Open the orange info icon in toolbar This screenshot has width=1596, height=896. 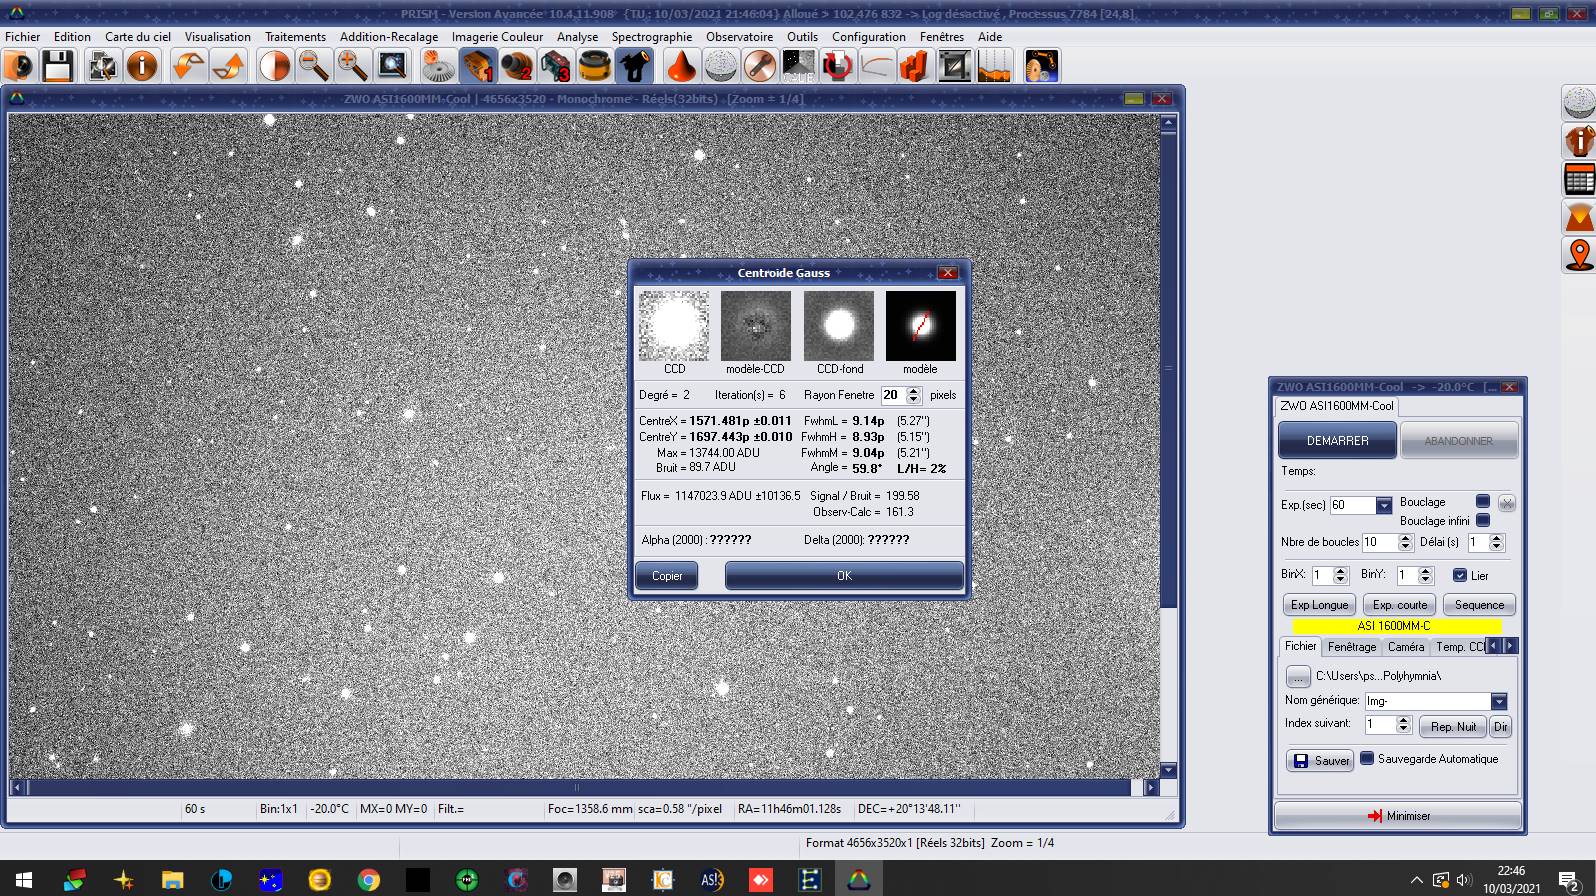click(142, 66)
